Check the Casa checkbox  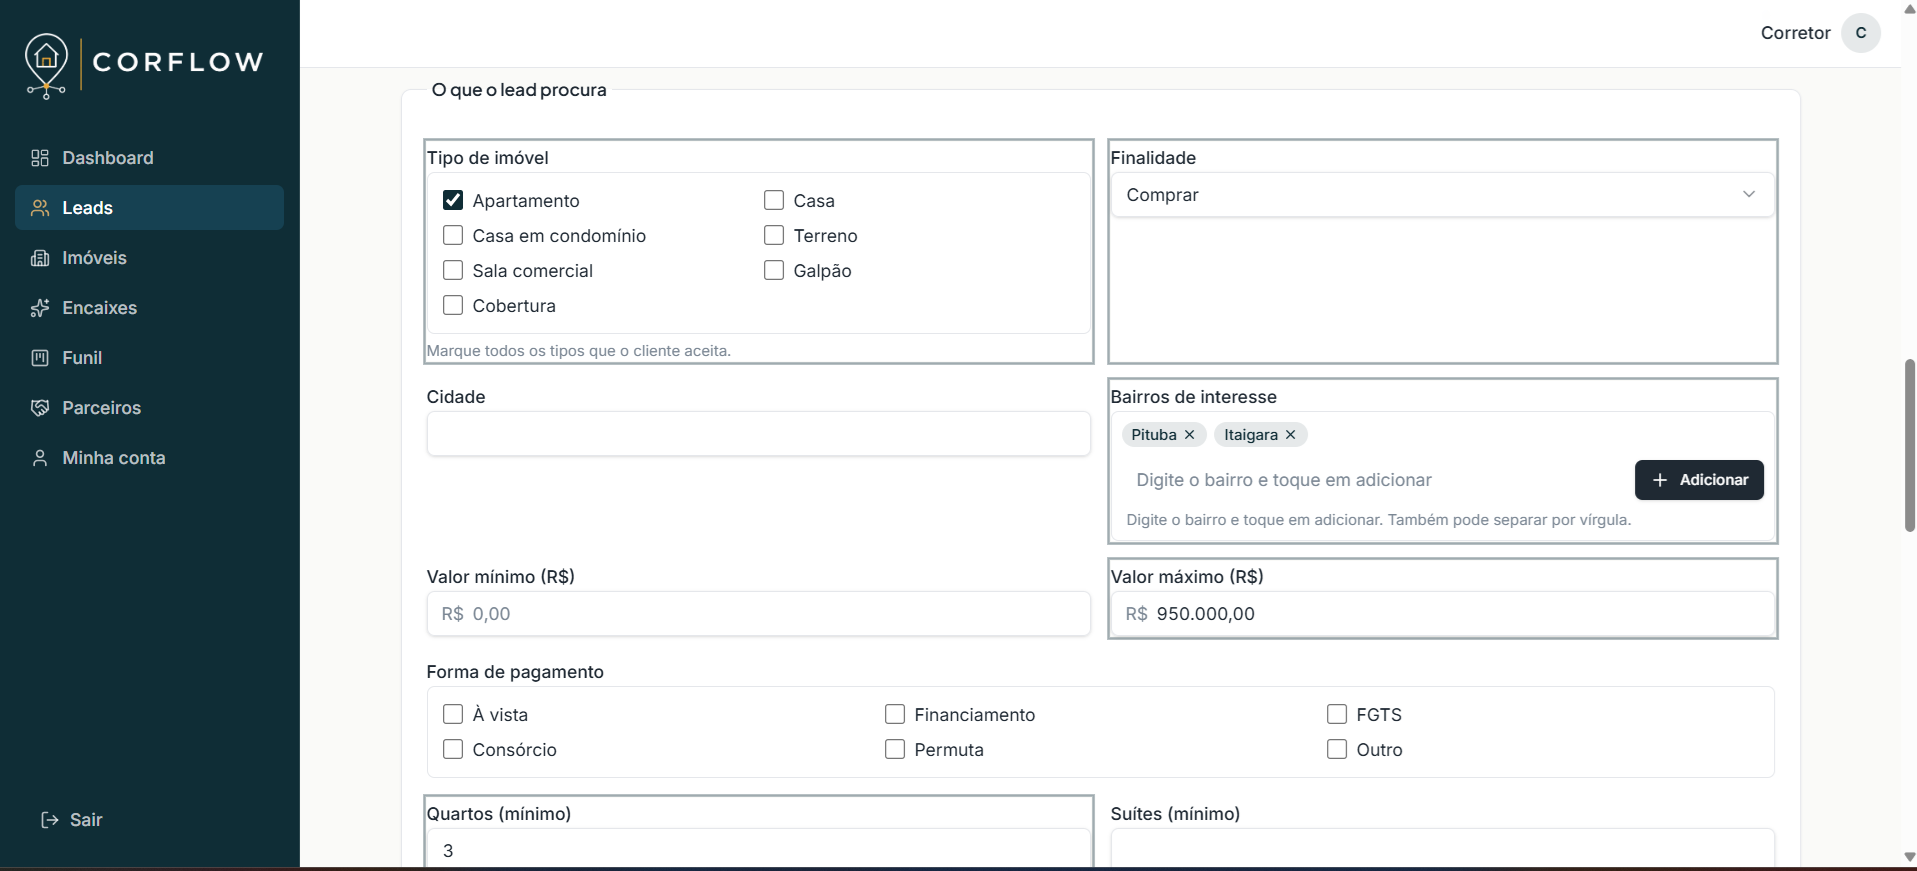click(774, 200)
